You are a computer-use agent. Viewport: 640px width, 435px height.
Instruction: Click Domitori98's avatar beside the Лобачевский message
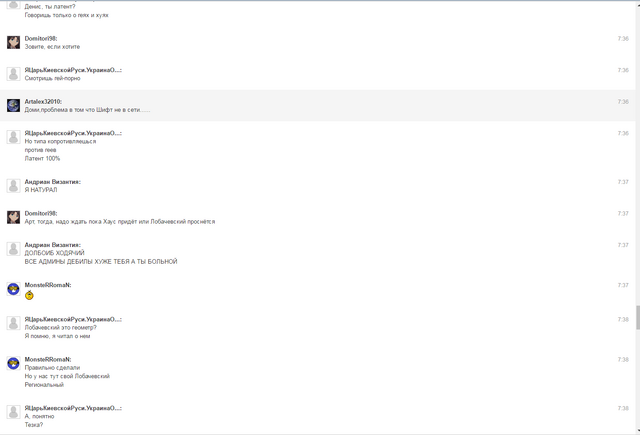tap(13, 217)
